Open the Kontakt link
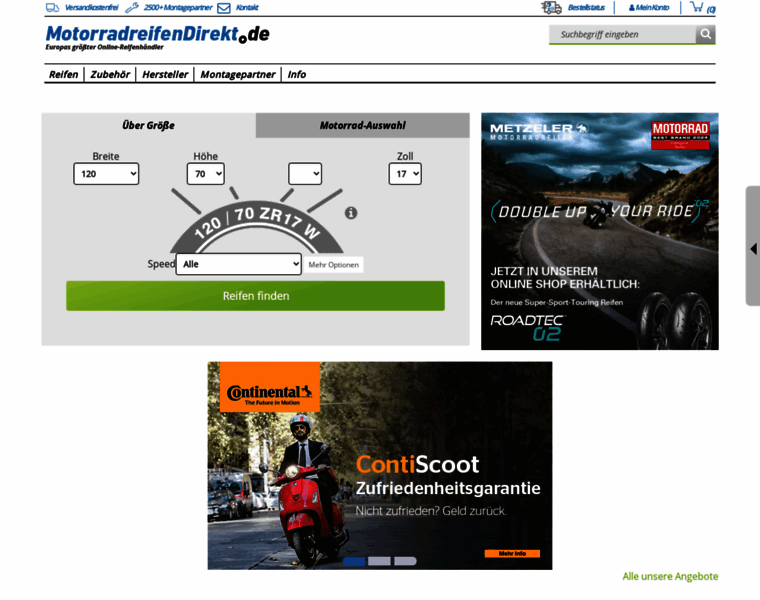The height and width of the screenshot is (600, 760). [x=247, y=8]
